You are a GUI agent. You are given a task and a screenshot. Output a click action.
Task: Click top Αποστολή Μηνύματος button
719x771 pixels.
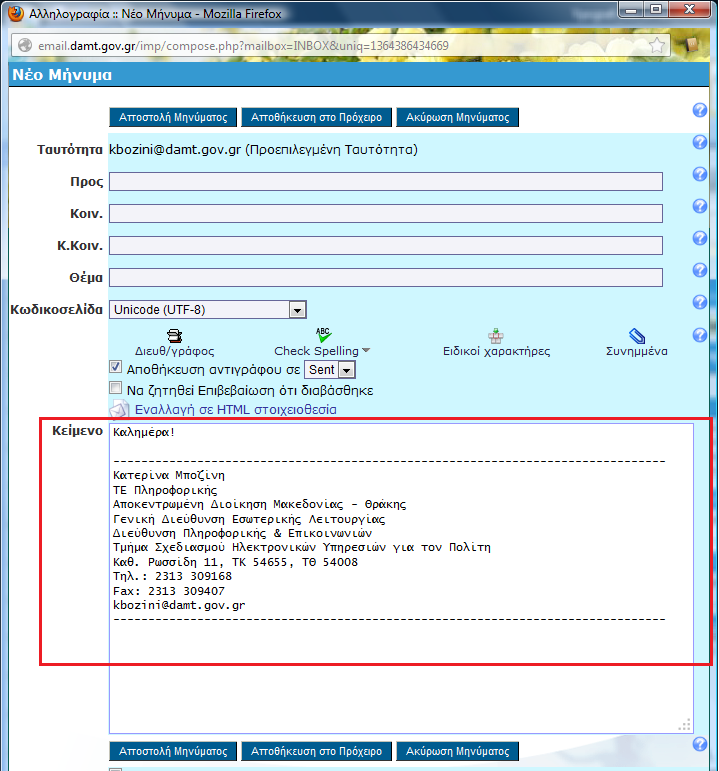click(173, 118)
